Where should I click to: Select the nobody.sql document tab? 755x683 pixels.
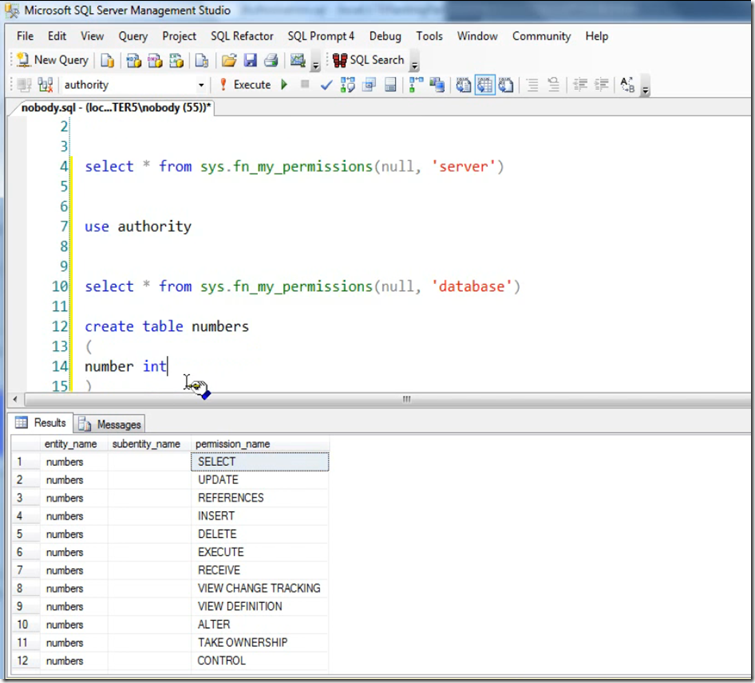pyautogui.click(x=114, y=107)
